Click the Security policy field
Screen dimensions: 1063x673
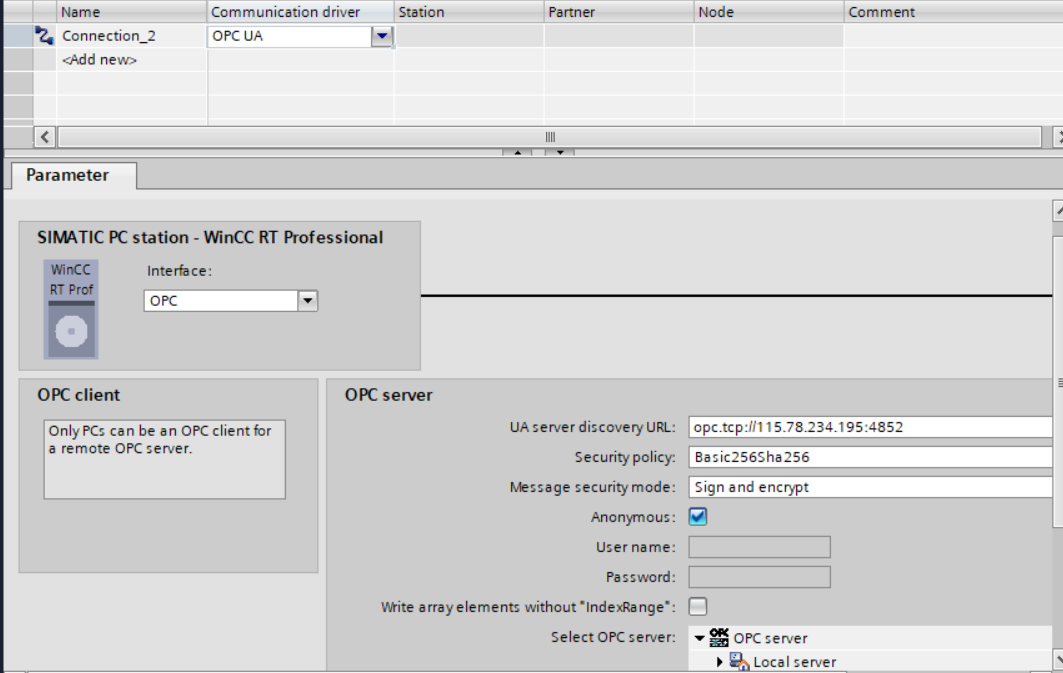coord(870,457)
